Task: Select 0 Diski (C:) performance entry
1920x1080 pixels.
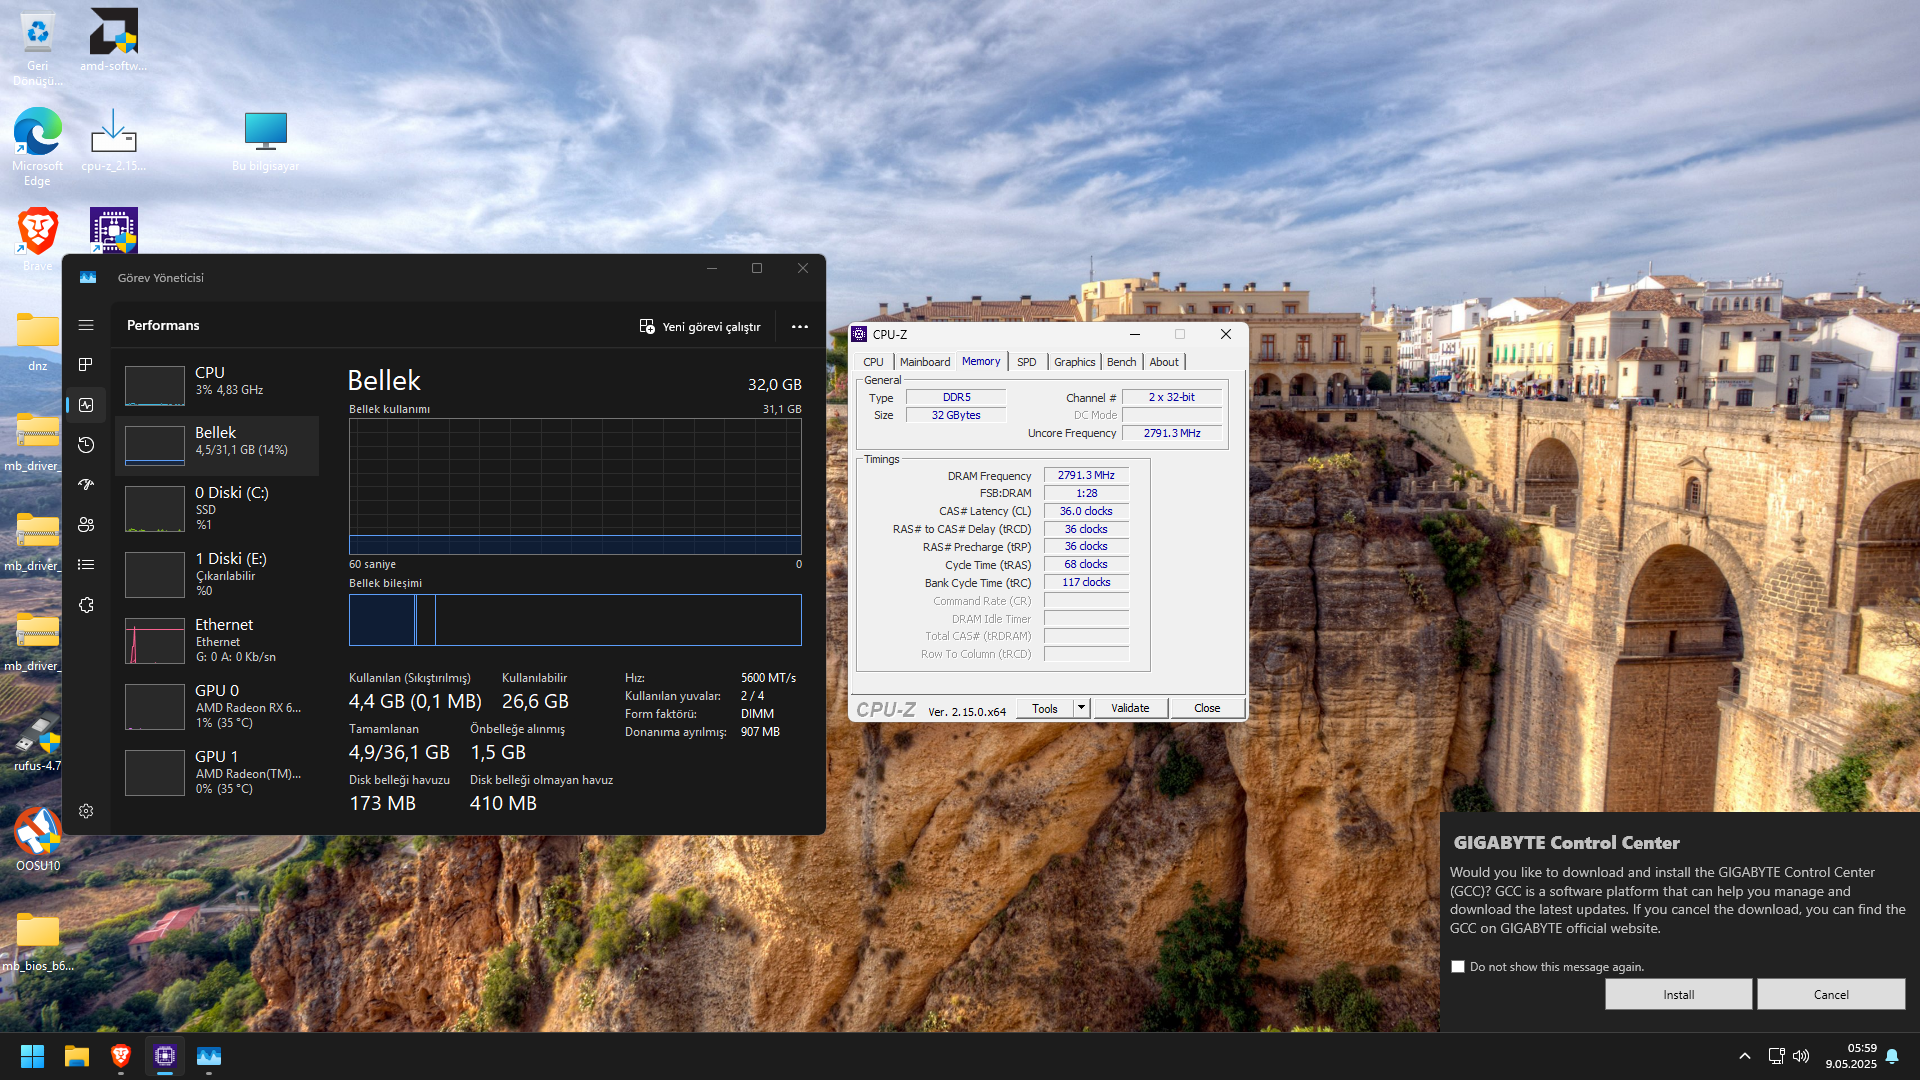Action: coord(217,508)
